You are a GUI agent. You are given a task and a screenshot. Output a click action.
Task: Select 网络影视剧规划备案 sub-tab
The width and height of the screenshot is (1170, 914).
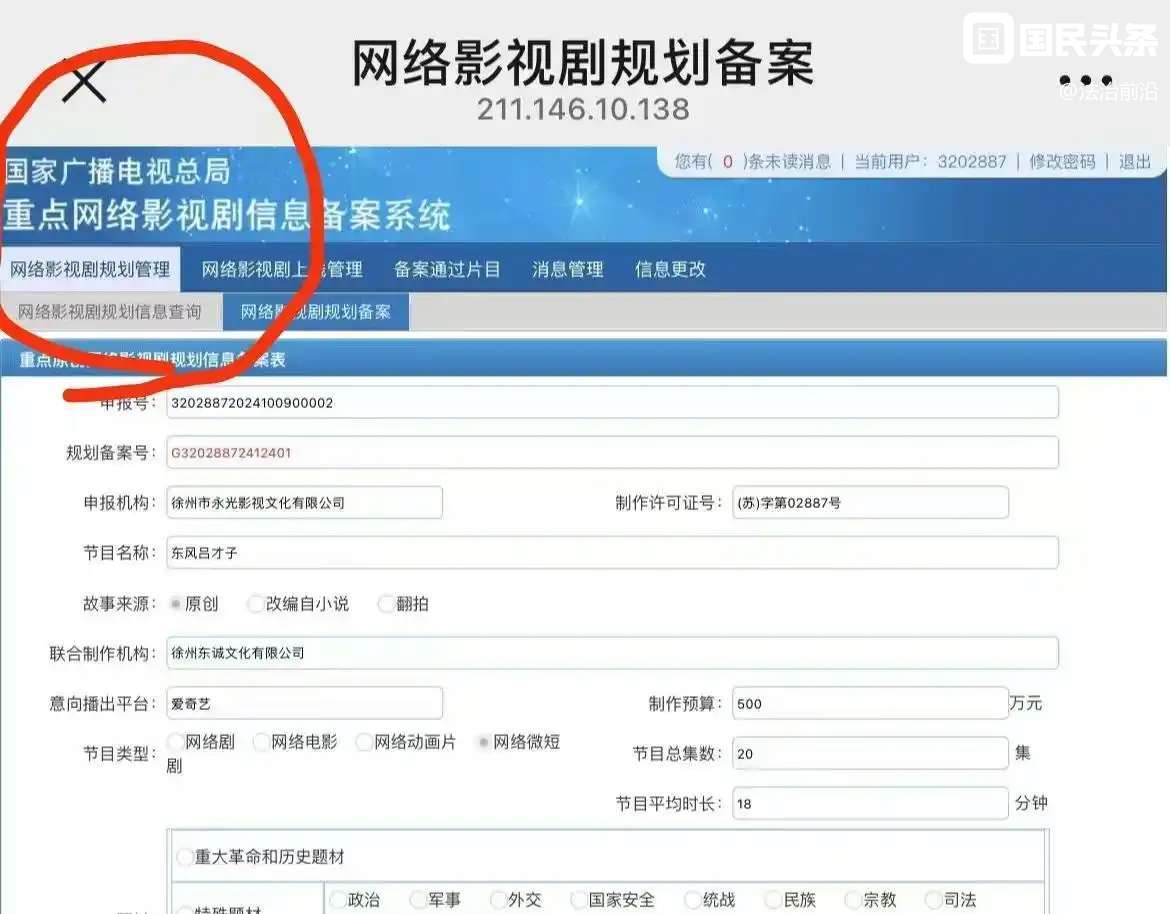(315, 312)
